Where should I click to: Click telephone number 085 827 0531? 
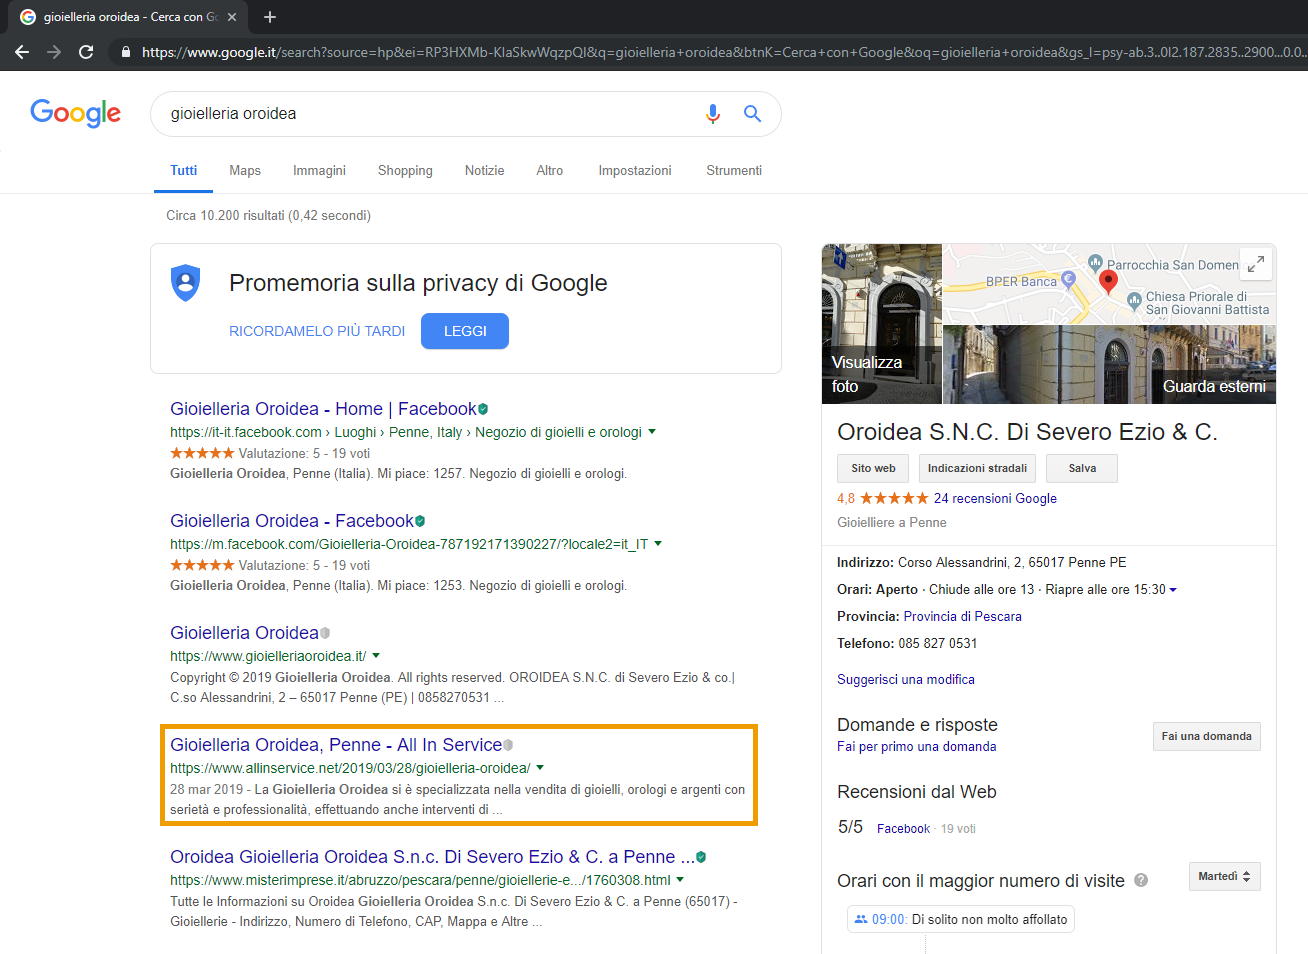pyautogui.click(x=938, y=643)
